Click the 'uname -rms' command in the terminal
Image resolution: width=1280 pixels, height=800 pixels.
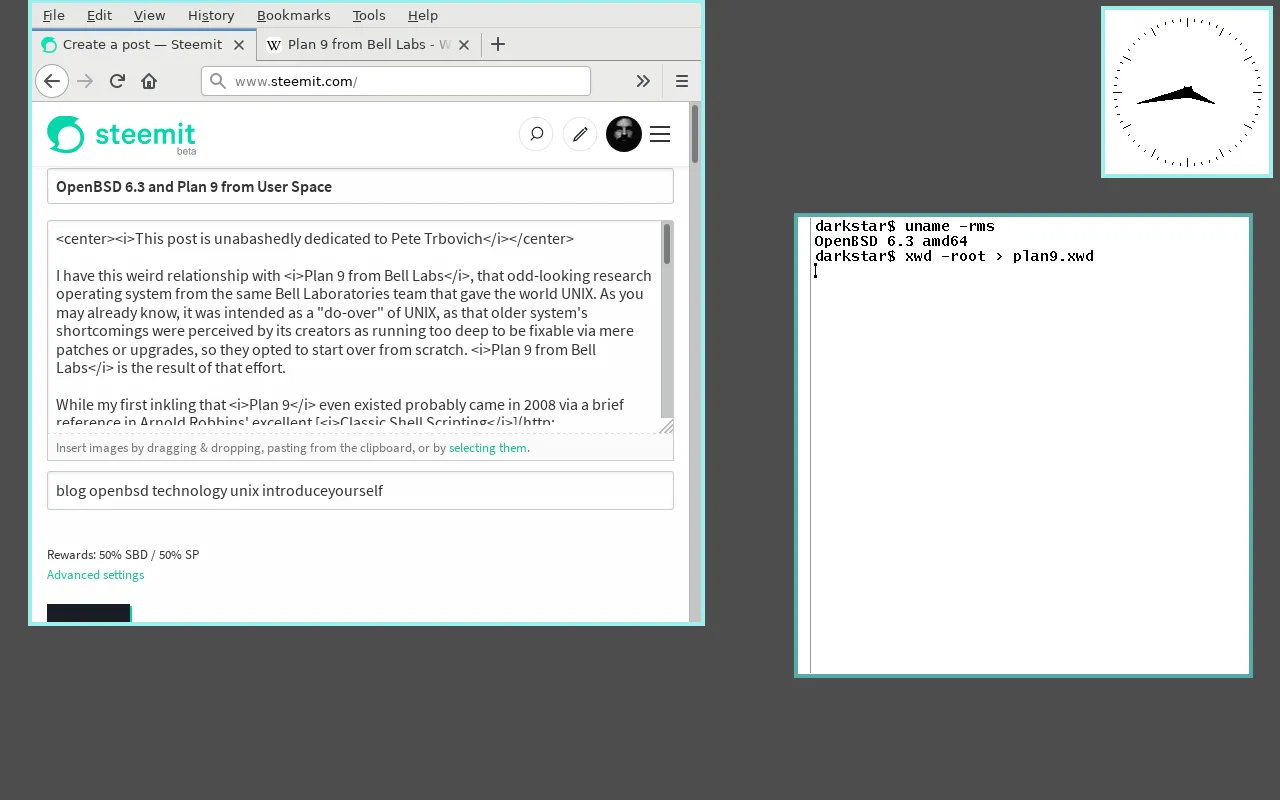950,226
